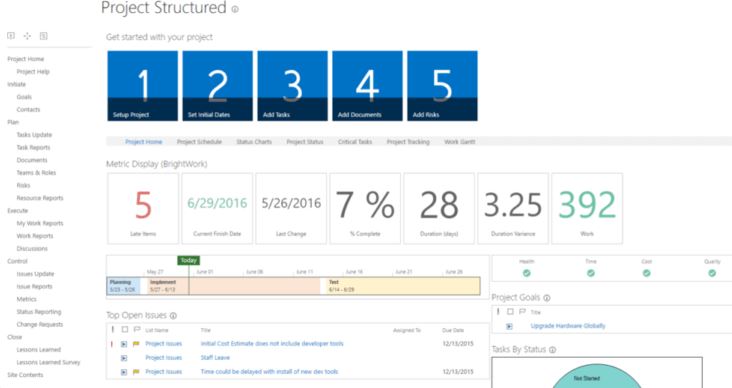The image size is (732, 388).
Task: Click the Quality green check indicator
Action: click(x=712, y=273)
